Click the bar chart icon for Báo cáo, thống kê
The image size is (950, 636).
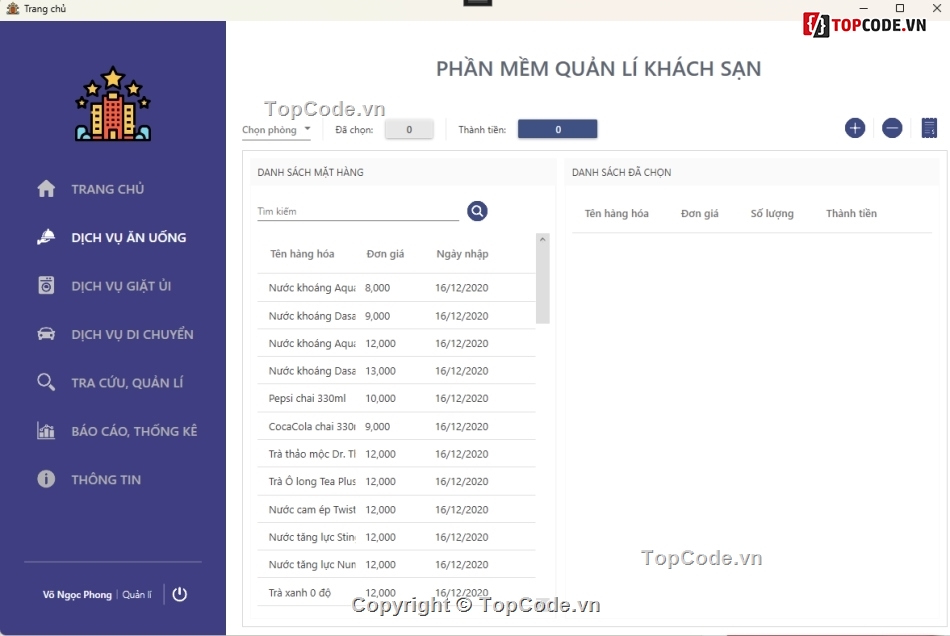(x=45, y=430)
